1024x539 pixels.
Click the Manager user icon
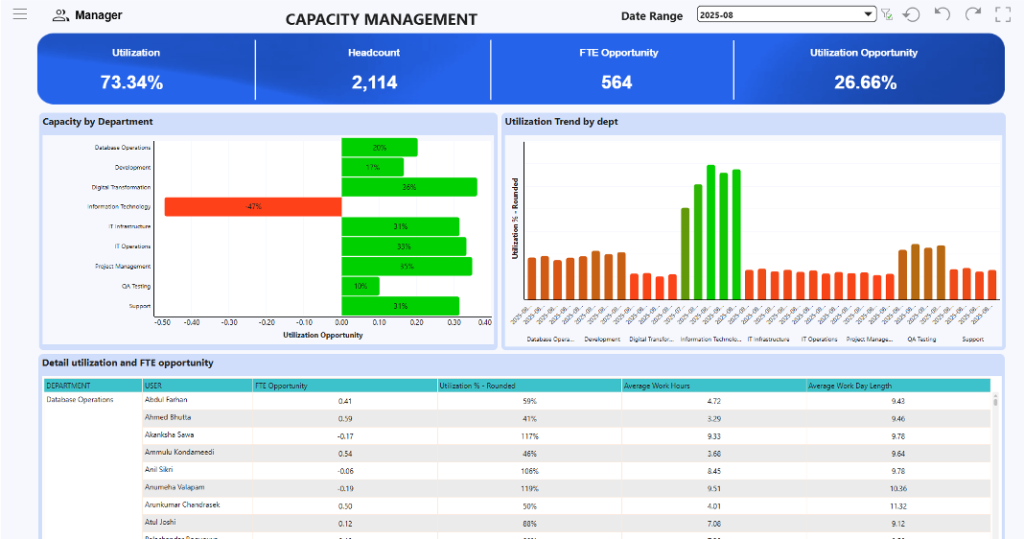(60, 15)
